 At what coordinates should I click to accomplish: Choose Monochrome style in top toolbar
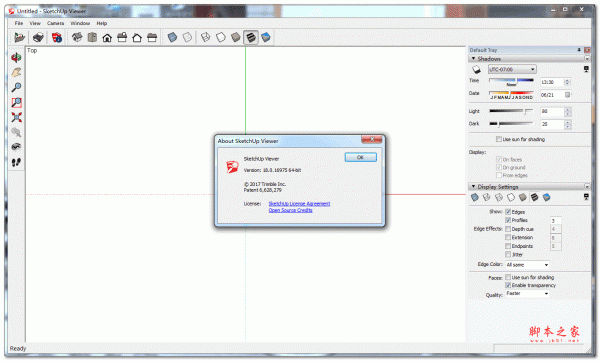click(x=266, y=38)
